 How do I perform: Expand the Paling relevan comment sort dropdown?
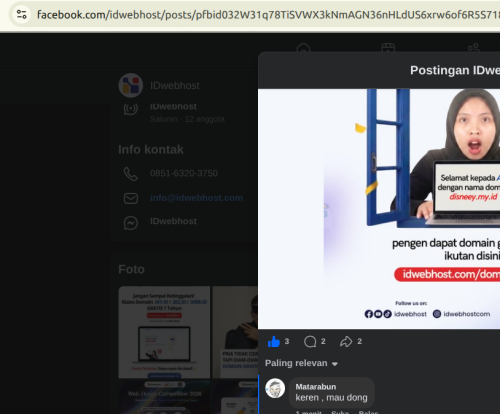301,363
